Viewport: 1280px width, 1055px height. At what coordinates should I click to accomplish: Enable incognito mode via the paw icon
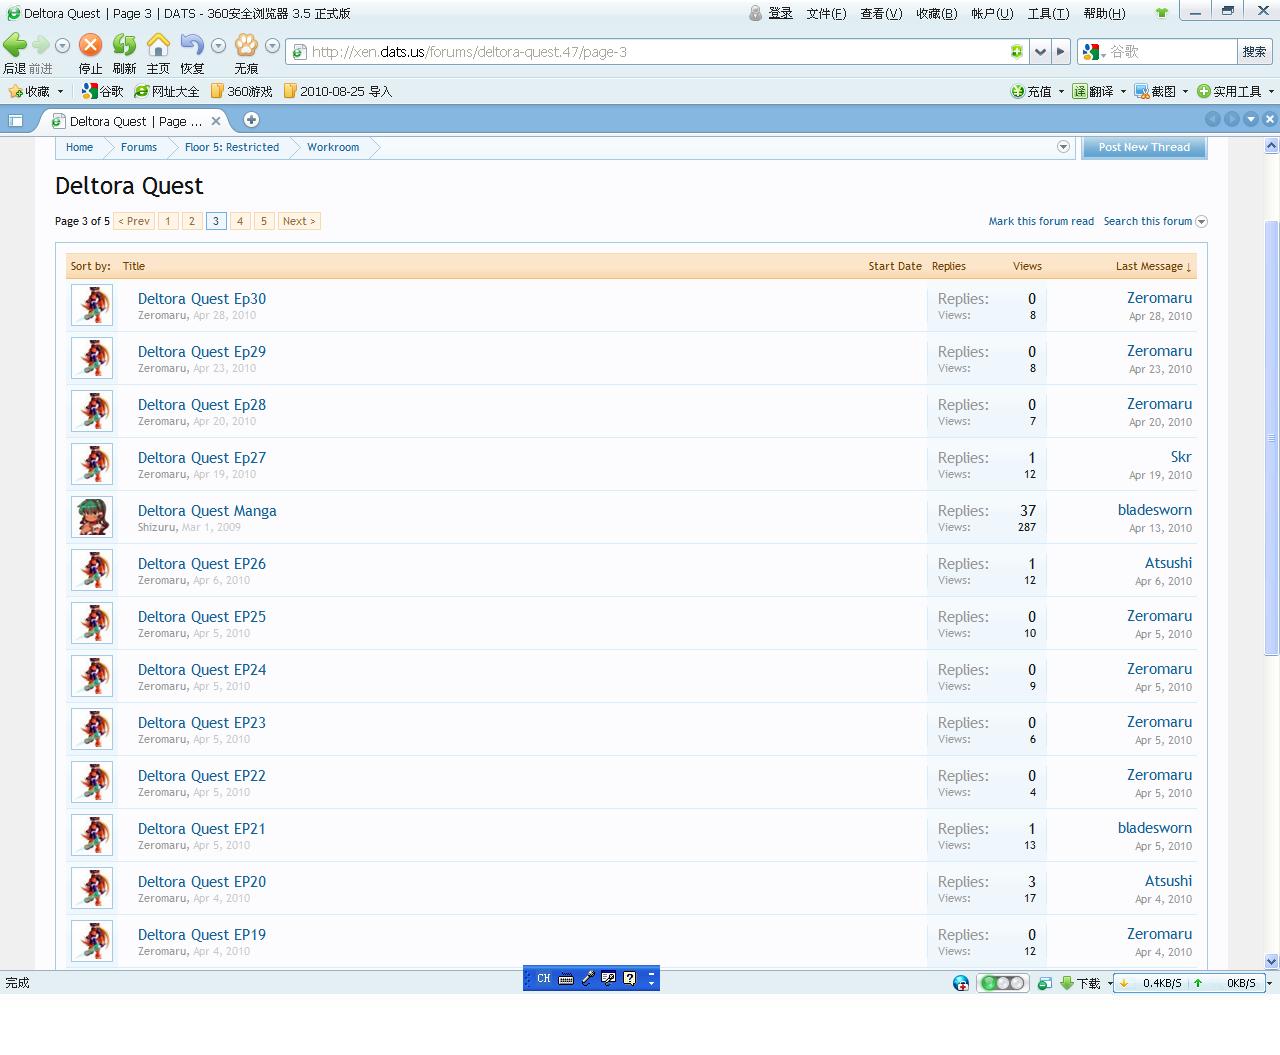tap(246, 45)
